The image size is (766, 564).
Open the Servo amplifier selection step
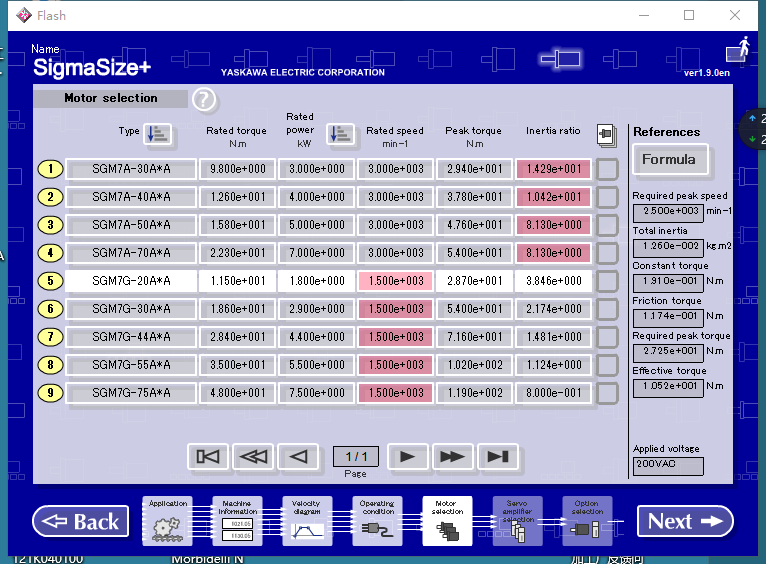click(x=517, y=521)
